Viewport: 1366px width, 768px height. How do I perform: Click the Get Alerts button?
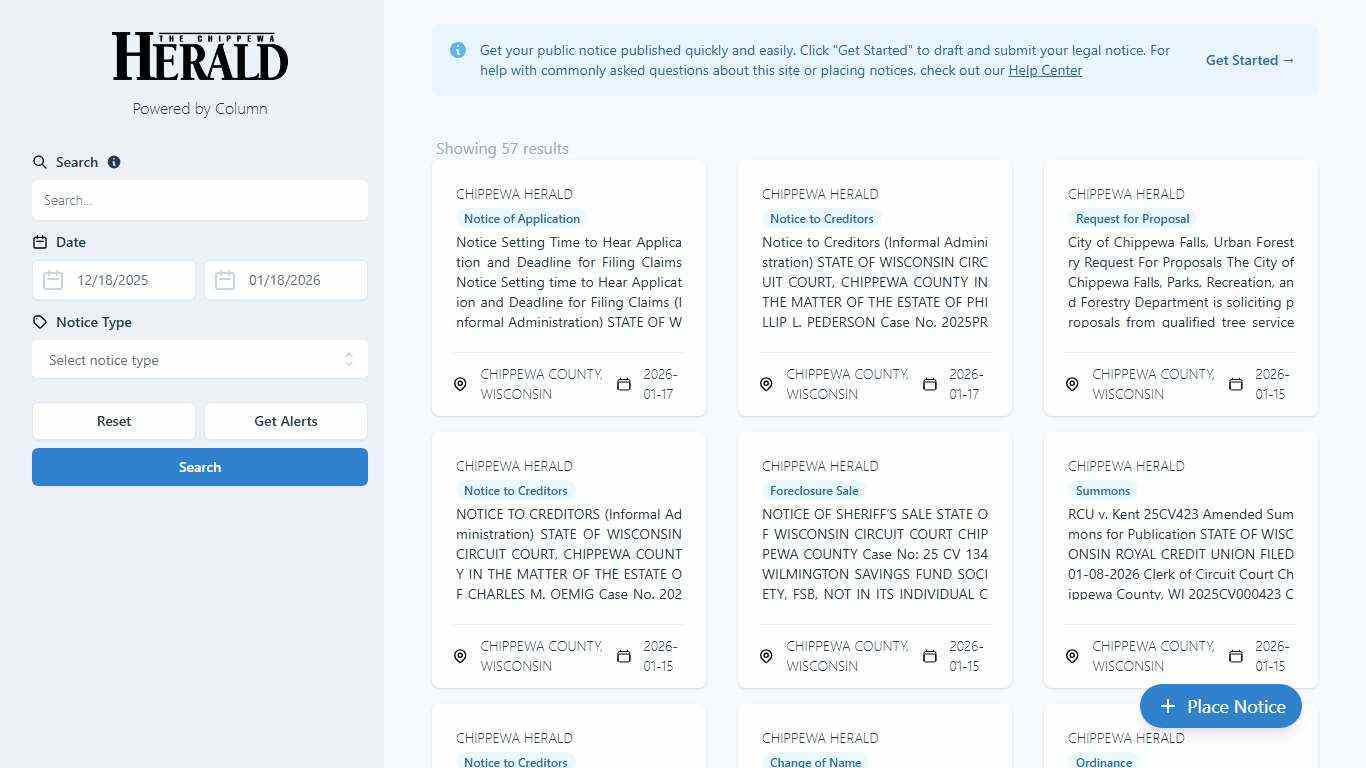[x=286, y=421]
